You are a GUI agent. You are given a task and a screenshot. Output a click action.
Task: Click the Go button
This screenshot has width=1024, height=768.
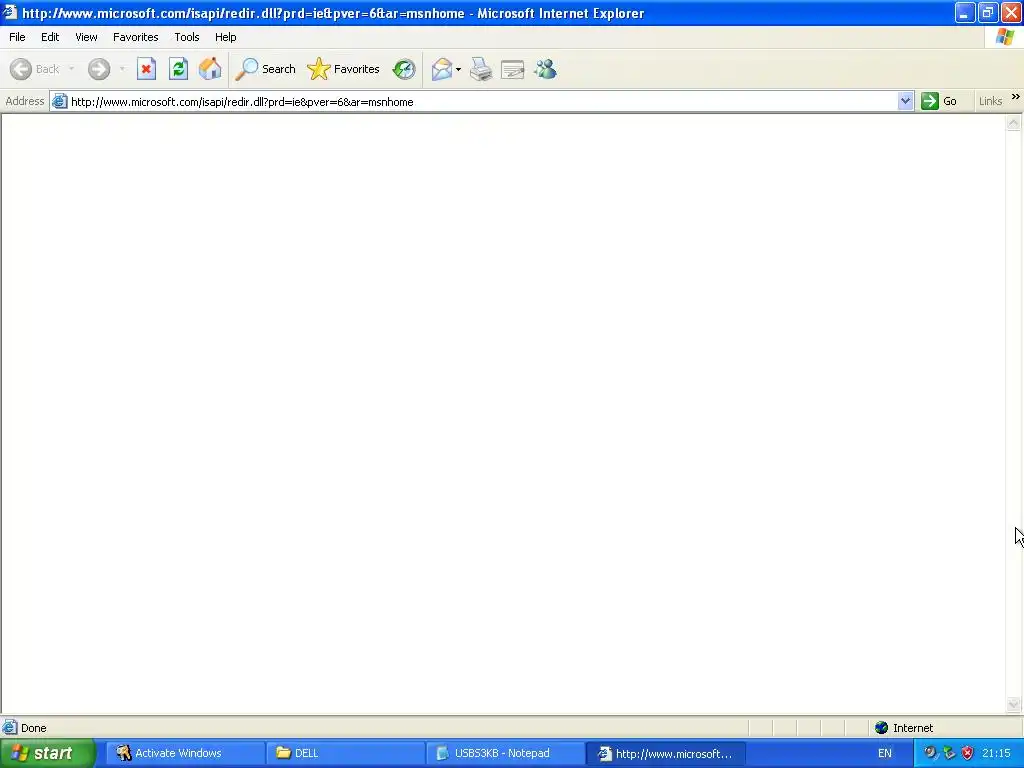click(x=939, y=101)
